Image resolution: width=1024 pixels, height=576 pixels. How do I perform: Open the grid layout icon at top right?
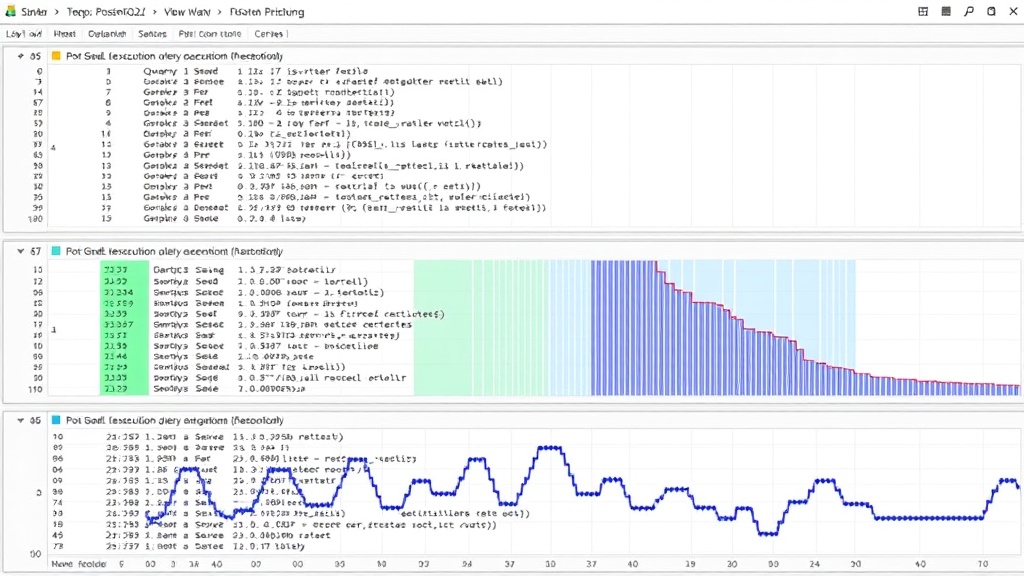[923, 12]
